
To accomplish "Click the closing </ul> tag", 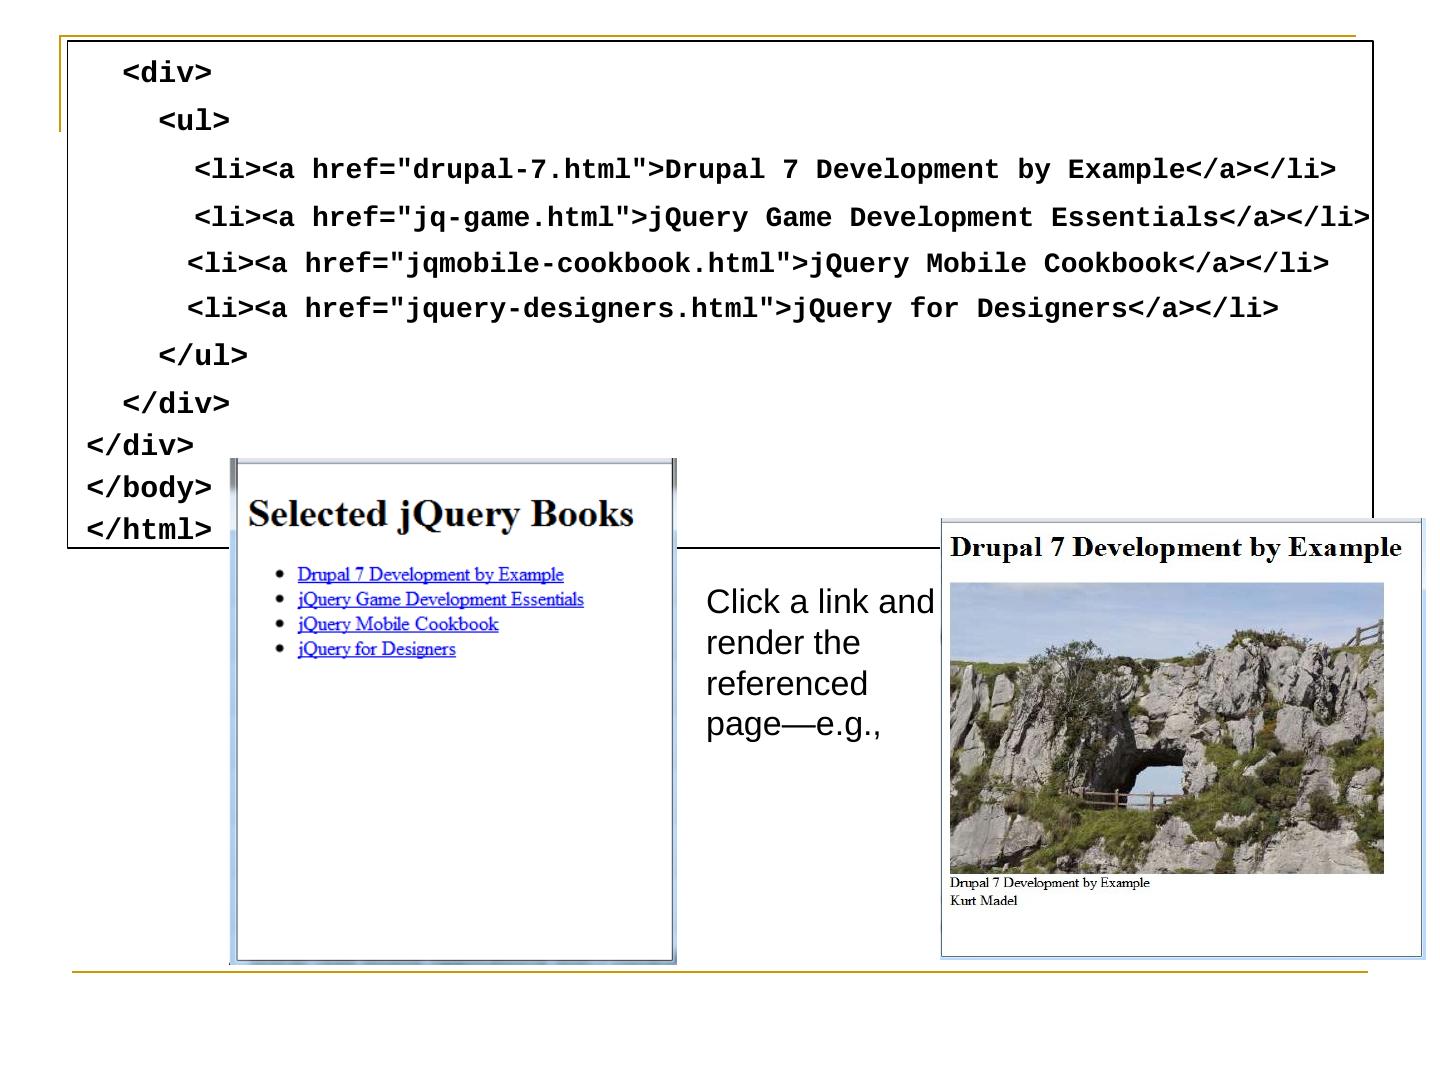I will point(203,356).
